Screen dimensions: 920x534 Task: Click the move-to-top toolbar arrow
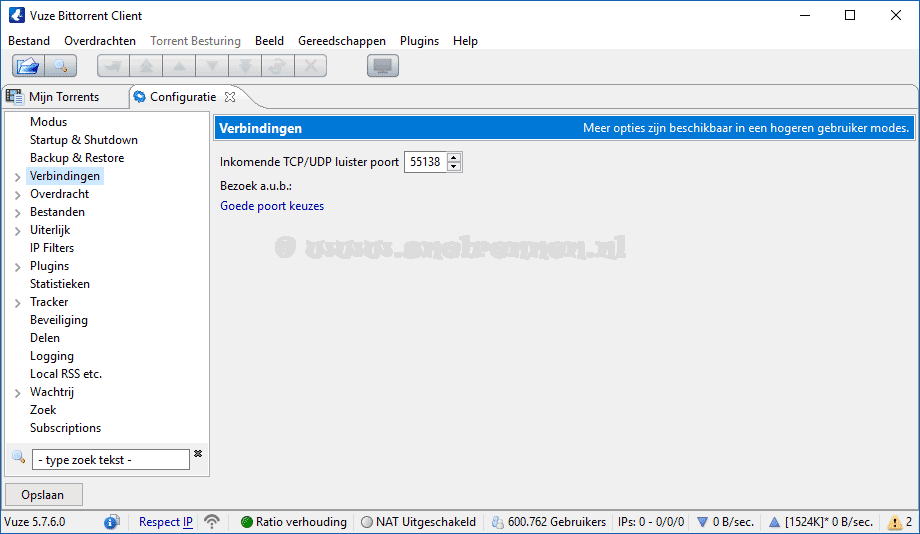[146, 66]
